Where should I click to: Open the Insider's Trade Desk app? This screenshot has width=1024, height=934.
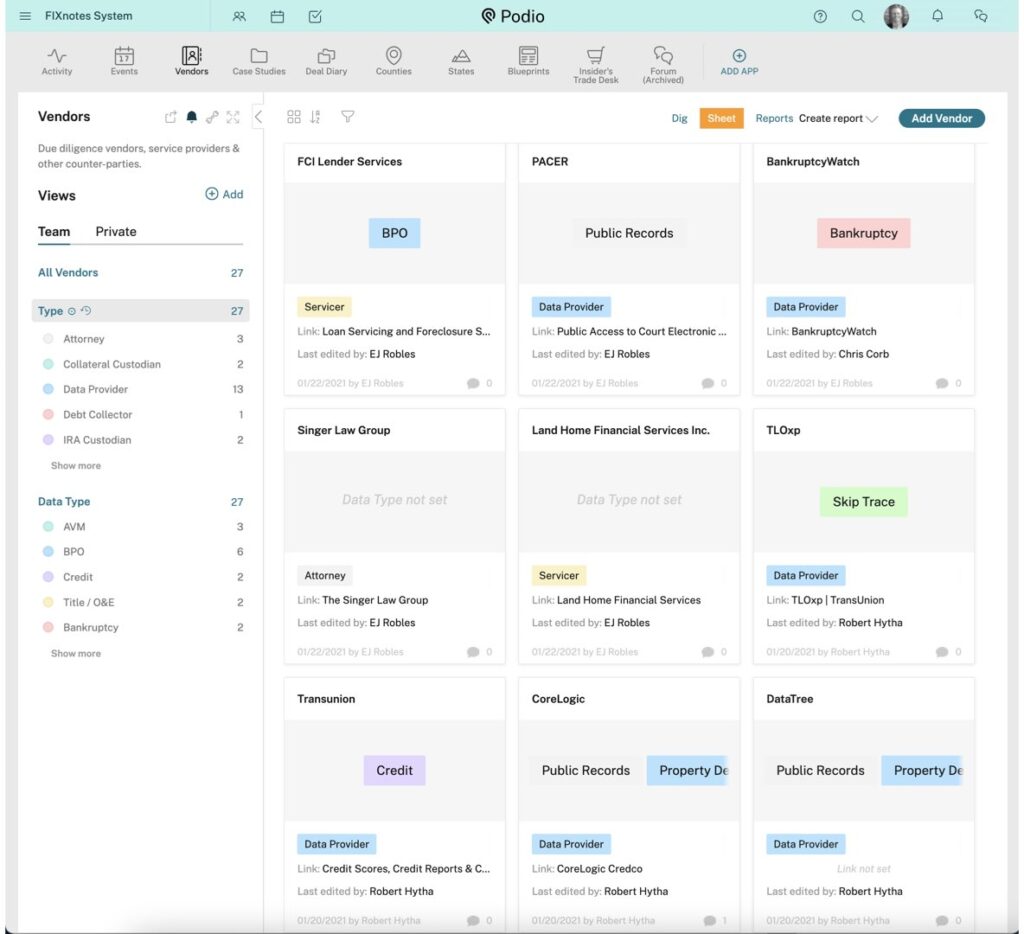point(596,65)
